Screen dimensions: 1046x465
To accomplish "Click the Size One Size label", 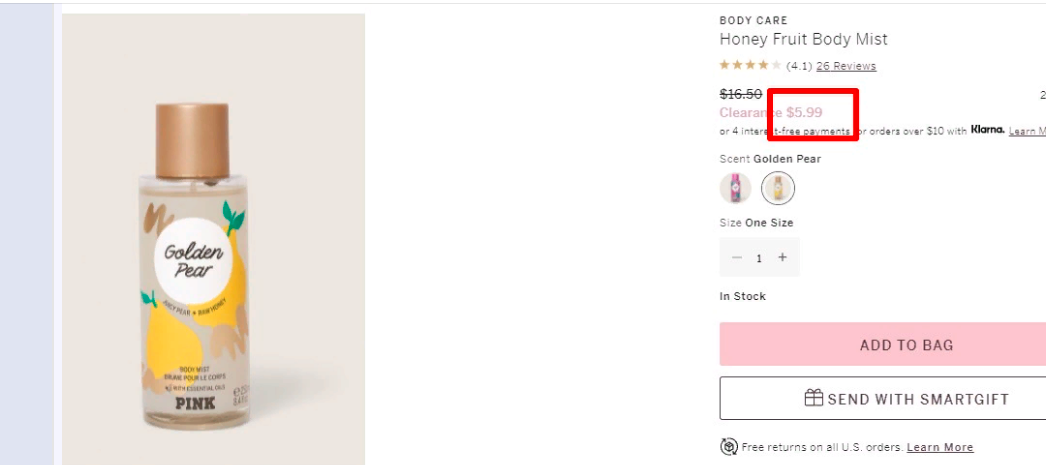I will [756, 223].
